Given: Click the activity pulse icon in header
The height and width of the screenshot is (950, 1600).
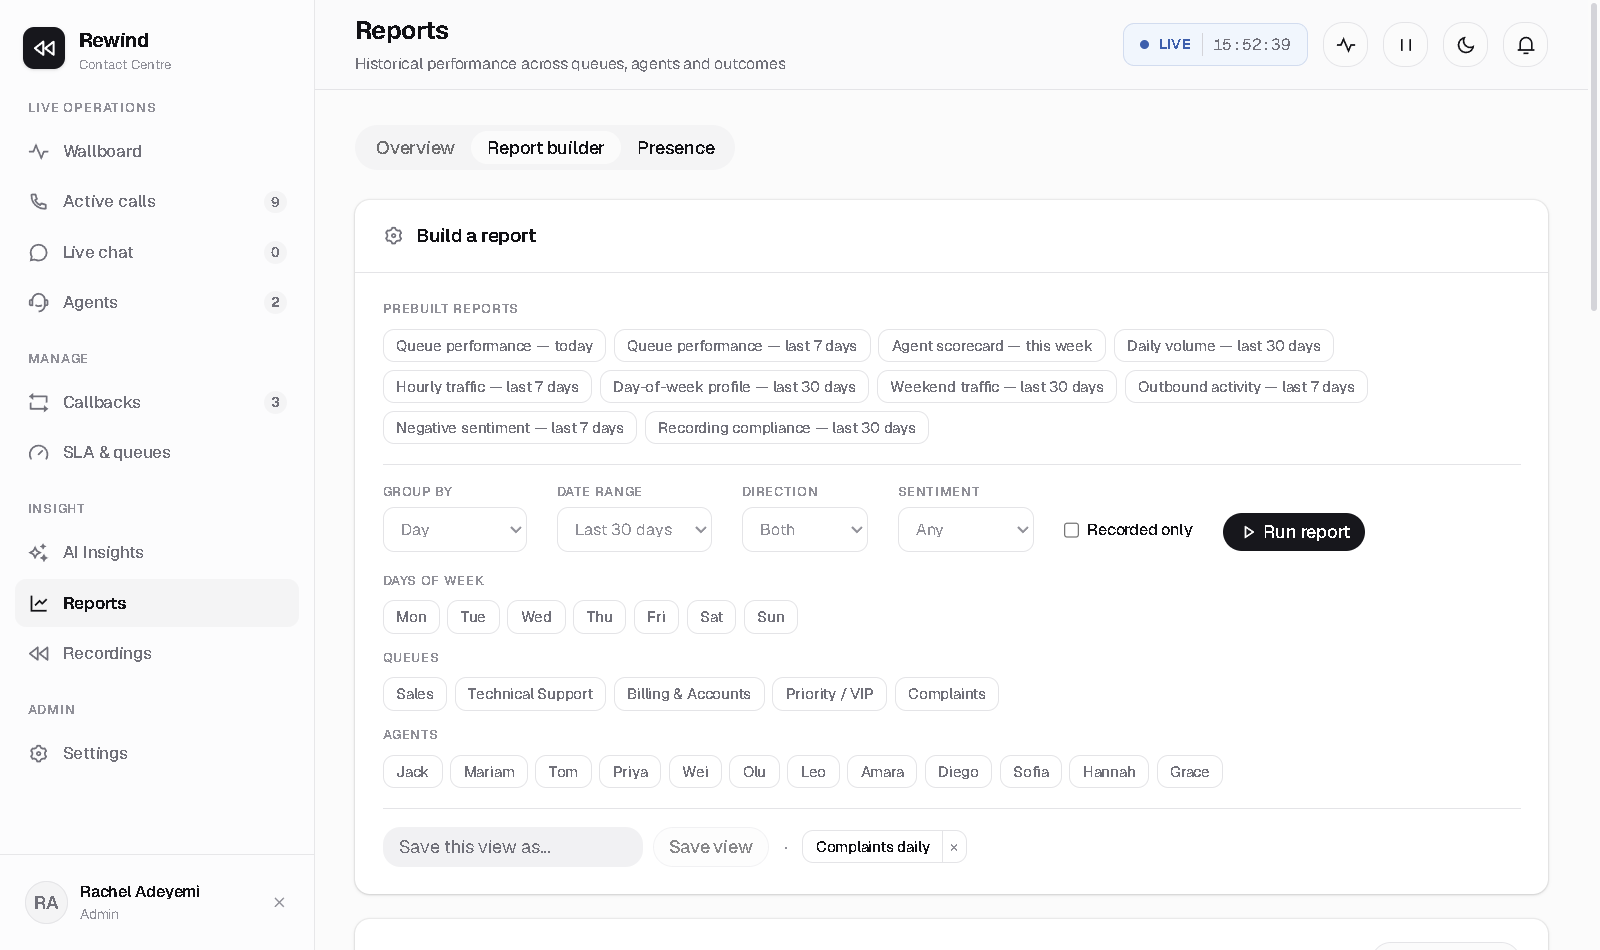Looking at the screenshot, I should [1346, 45].
